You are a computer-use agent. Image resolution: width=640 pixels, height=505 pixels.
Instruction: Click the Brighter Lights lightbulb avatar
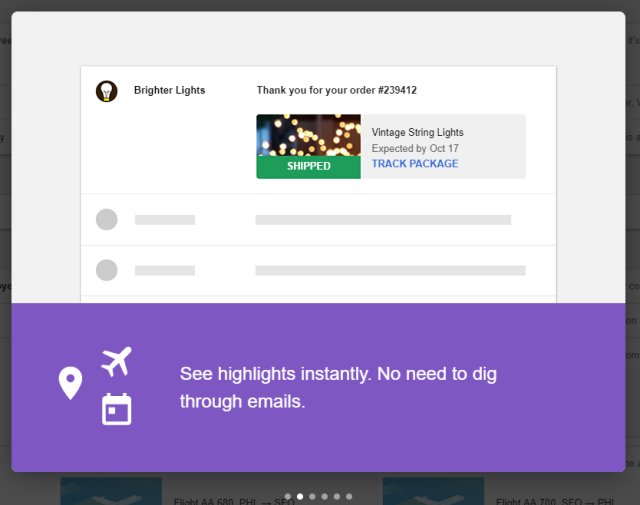click(x=106, y=91)
